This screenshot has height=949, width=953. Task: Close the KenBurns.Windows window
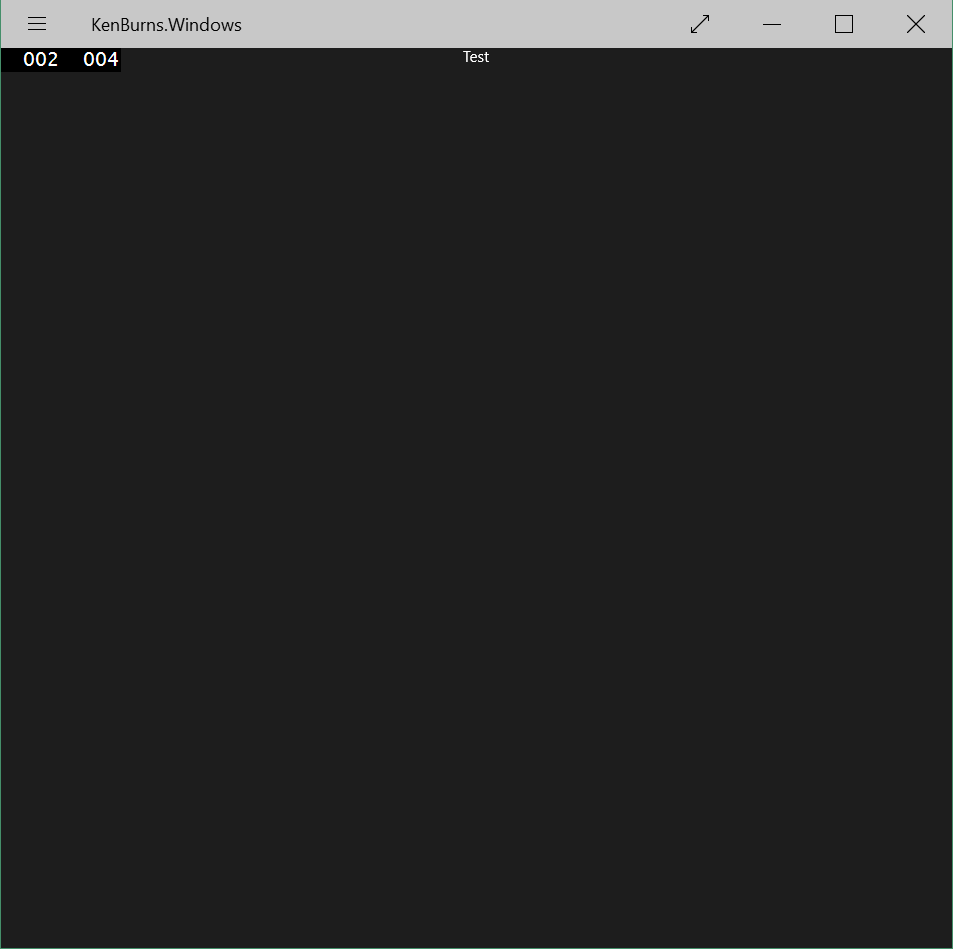pyautogui.click(x=916, y=24)
